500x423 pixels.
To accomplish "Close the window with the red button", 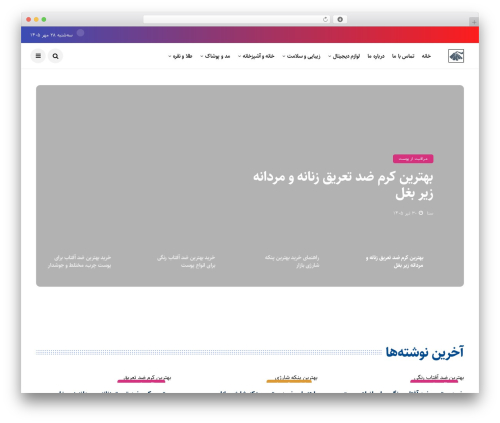I will point(29,20).
